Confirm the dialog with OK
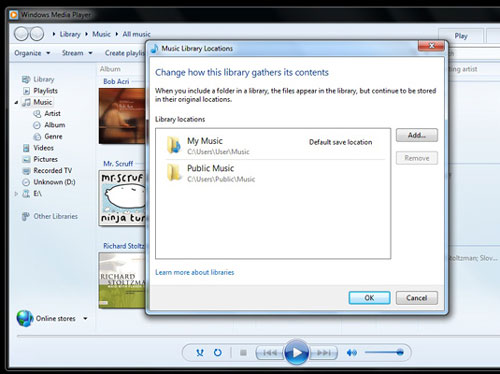This screenshot has width=500, height=374. point(369,298)
